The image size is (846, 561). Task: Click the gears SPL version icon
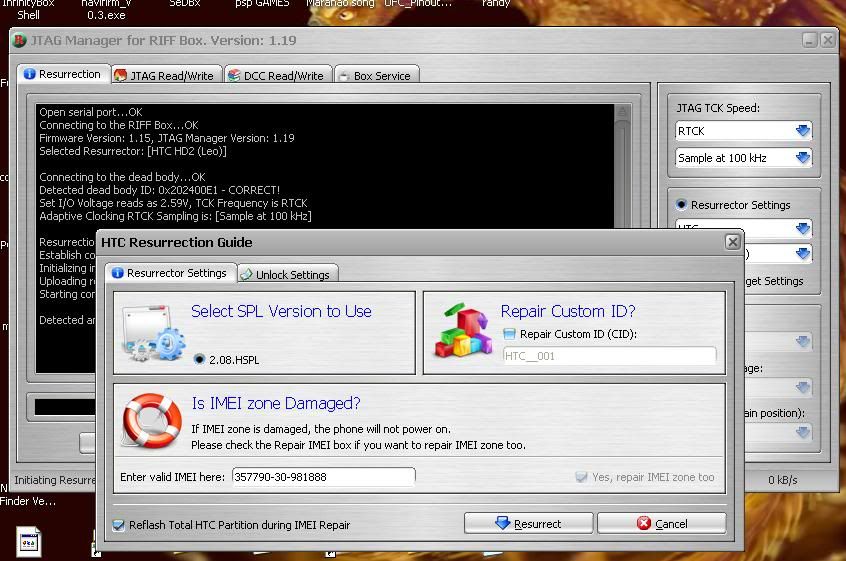154,334
